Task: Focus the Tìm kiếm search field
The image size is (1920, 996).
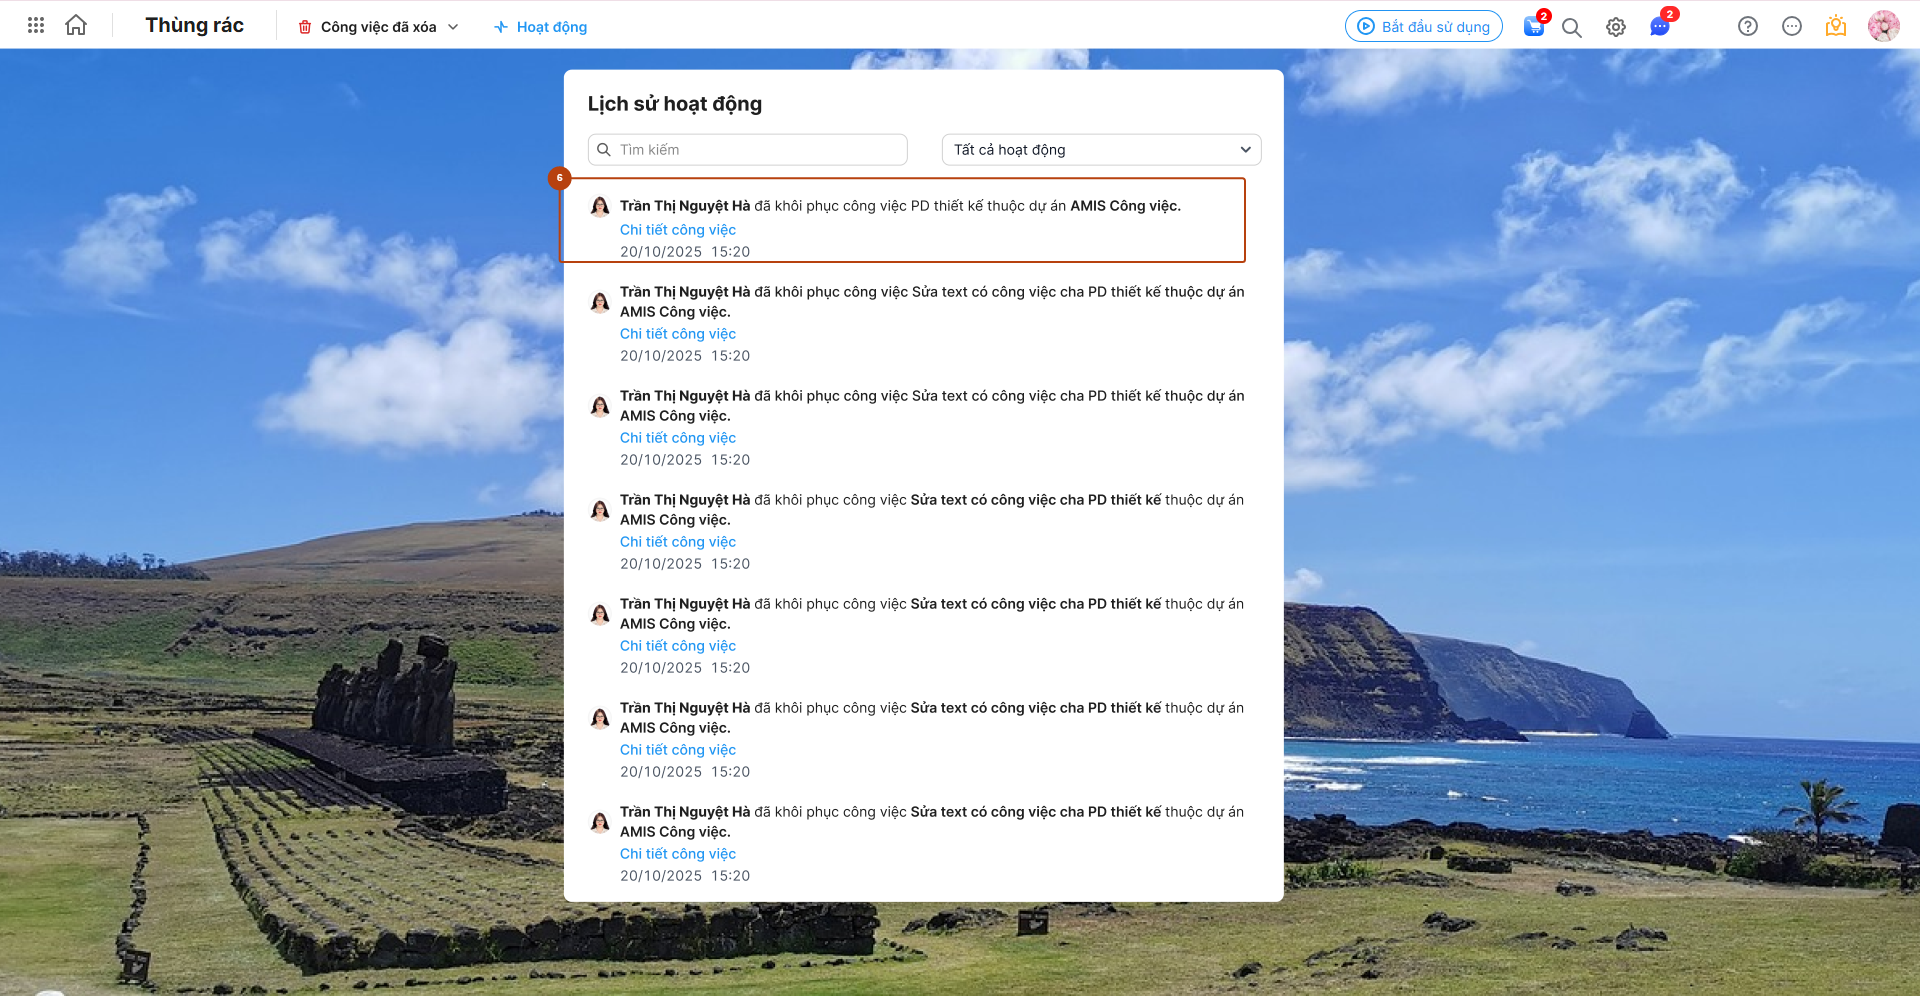Action: coord(748,150)
